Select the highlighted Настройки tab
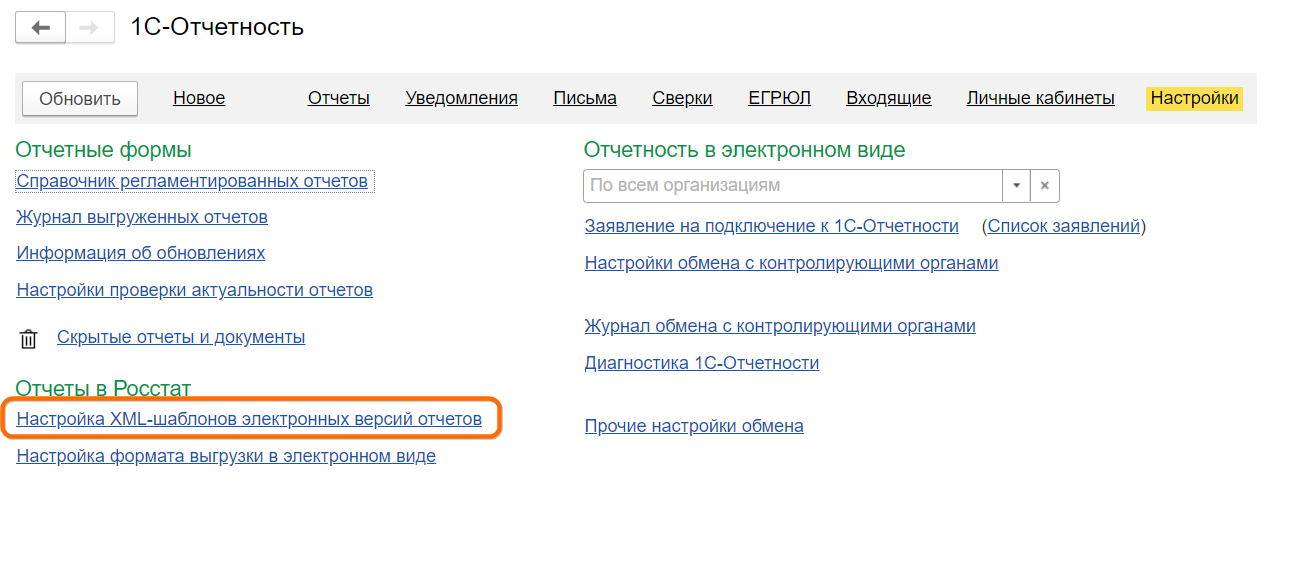This screenshot has height=570, width=1310. point(1195,98)
